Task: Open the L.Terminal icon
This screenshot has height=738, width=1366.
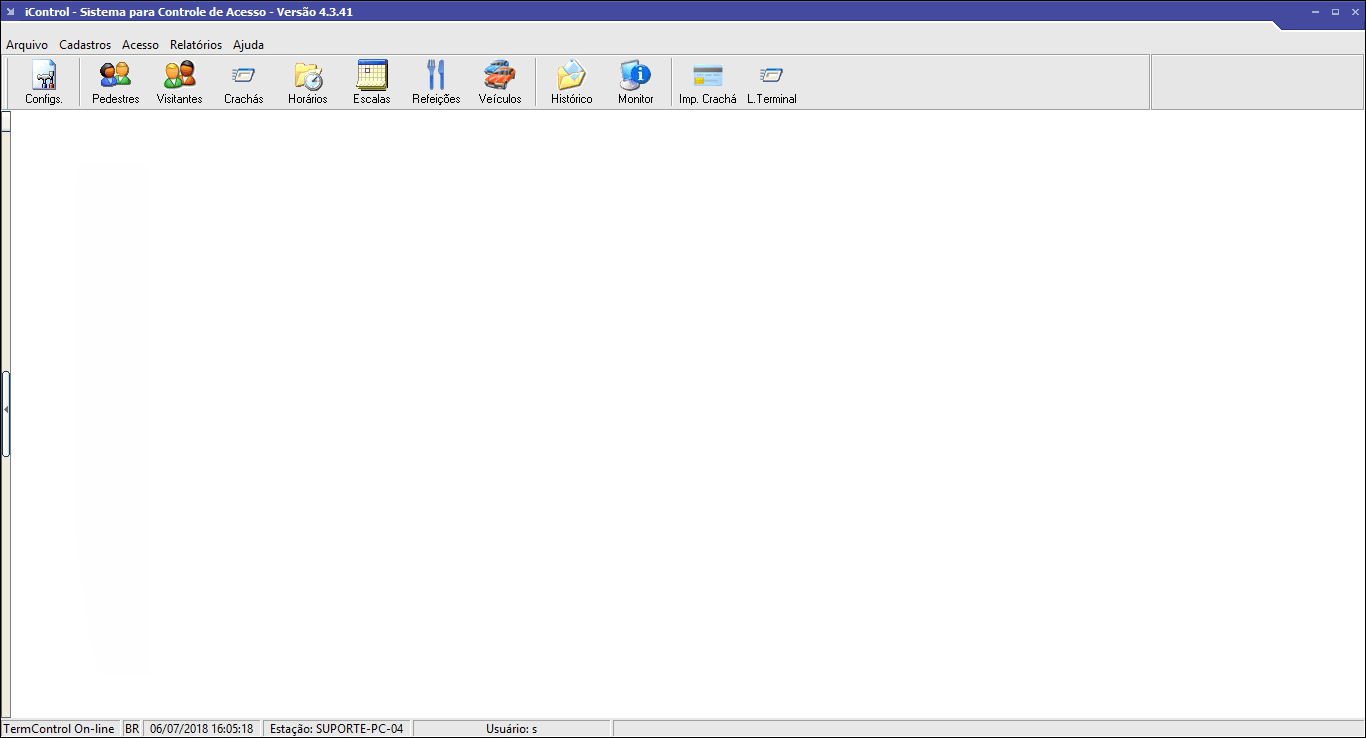Action: [772, 82]
